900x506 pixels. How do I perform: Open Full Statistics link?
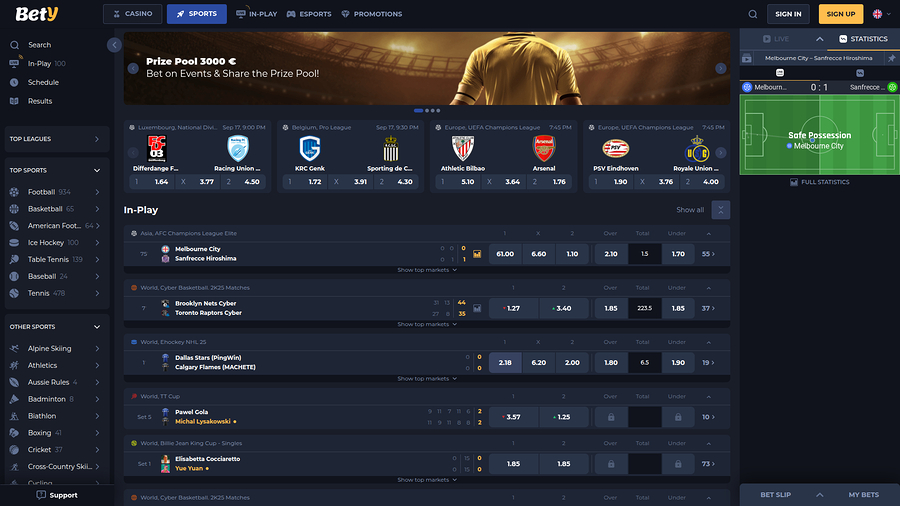point(819,182)
